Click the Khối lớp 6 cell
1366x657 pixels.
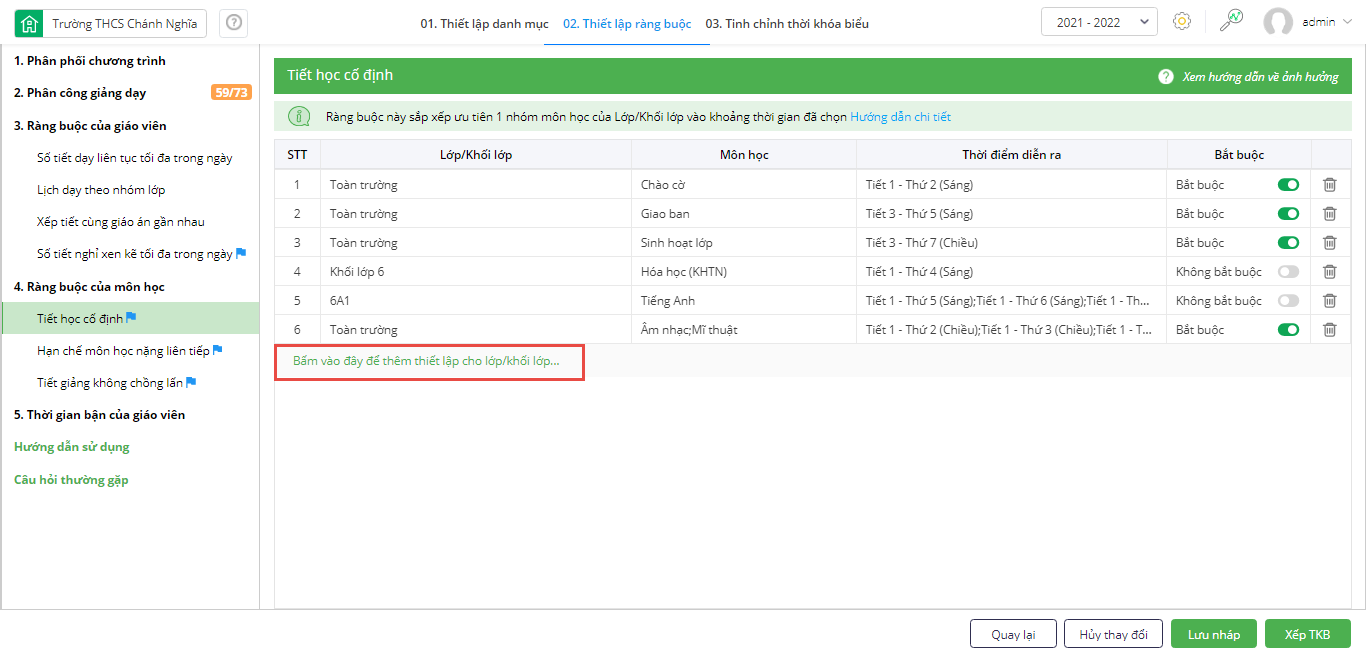(476, 272)
